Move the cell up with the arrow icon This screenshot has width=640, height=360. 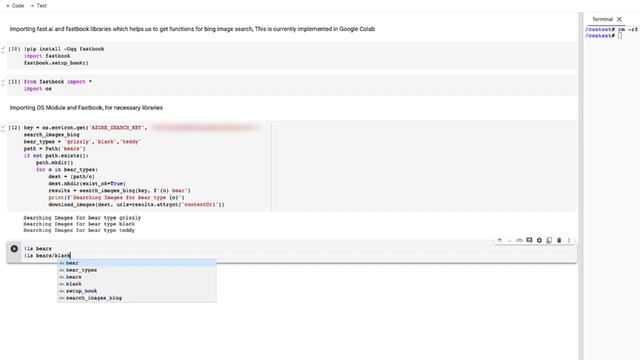tap(500, 240)
